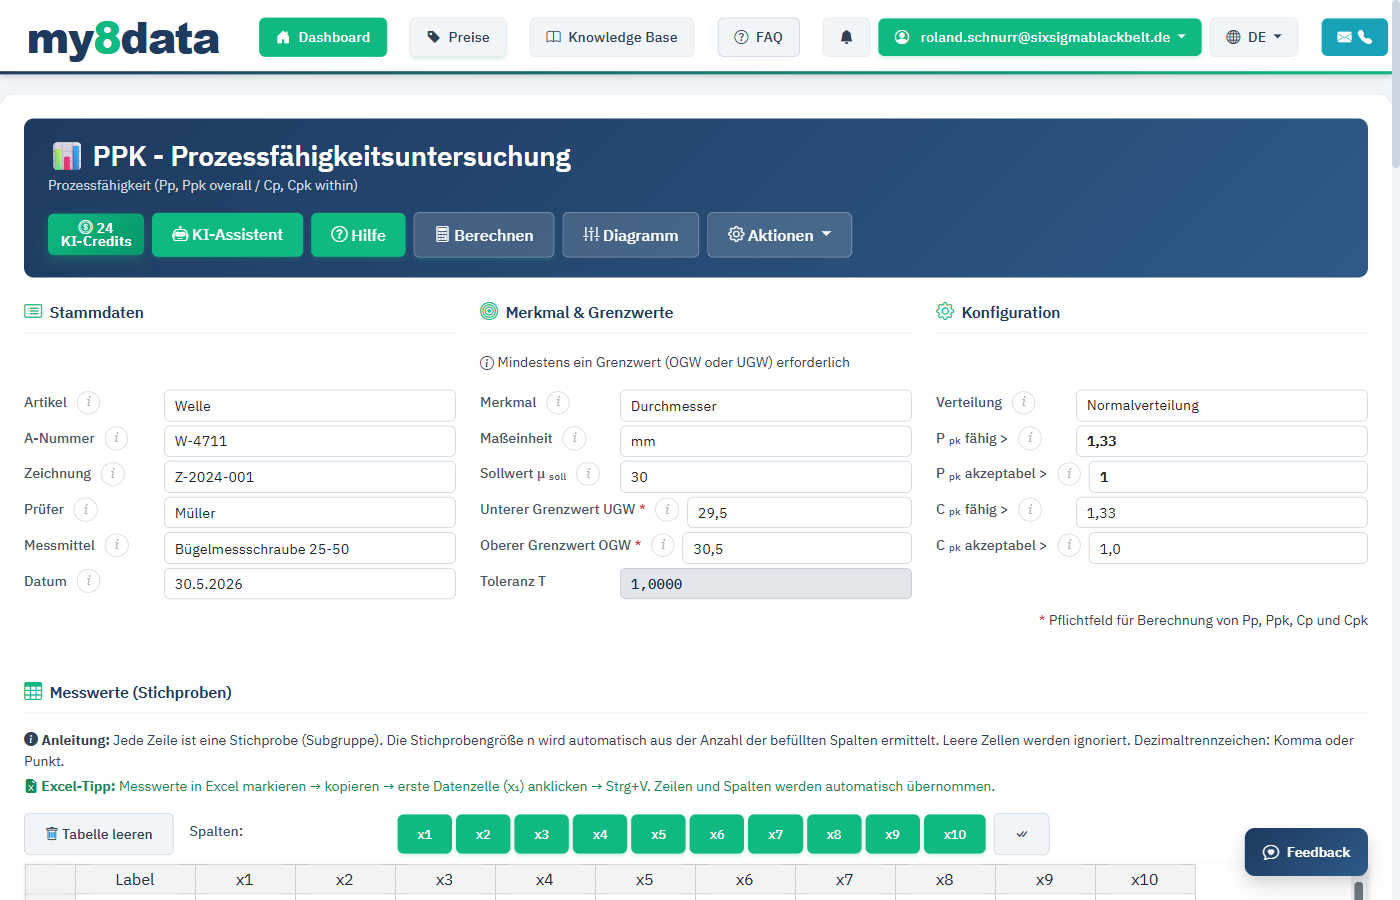Click the Label column header
Viewport: 1400px width, 900px height.
click(x=135, y=879)
